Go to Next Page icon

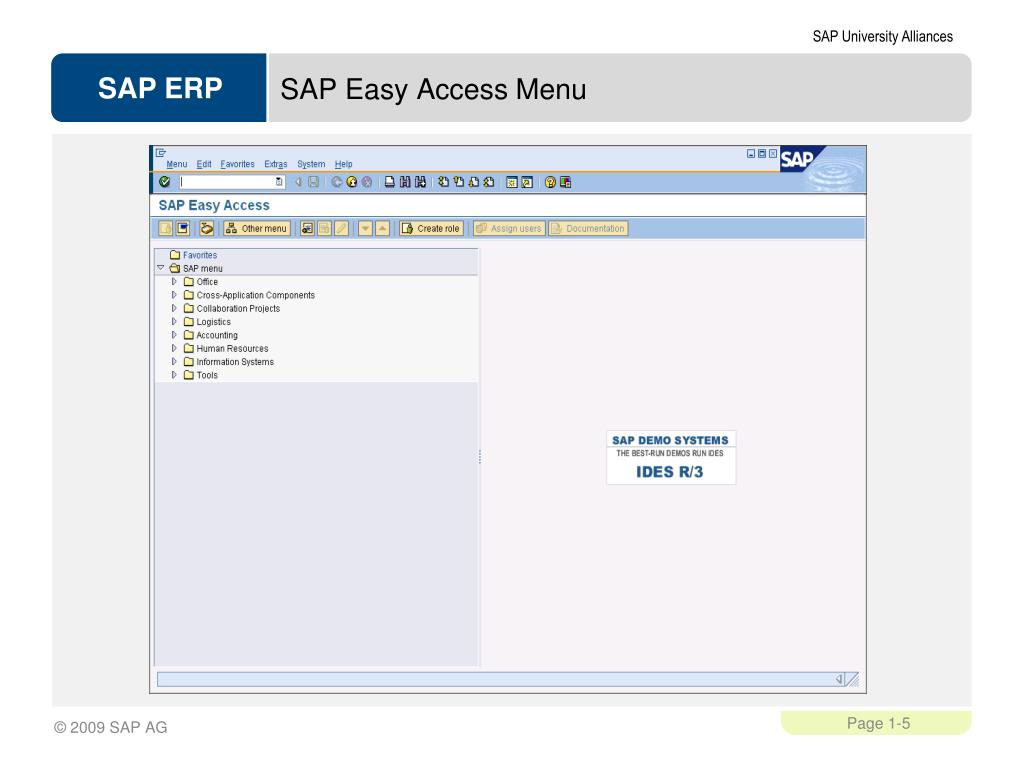click(473, 182)
